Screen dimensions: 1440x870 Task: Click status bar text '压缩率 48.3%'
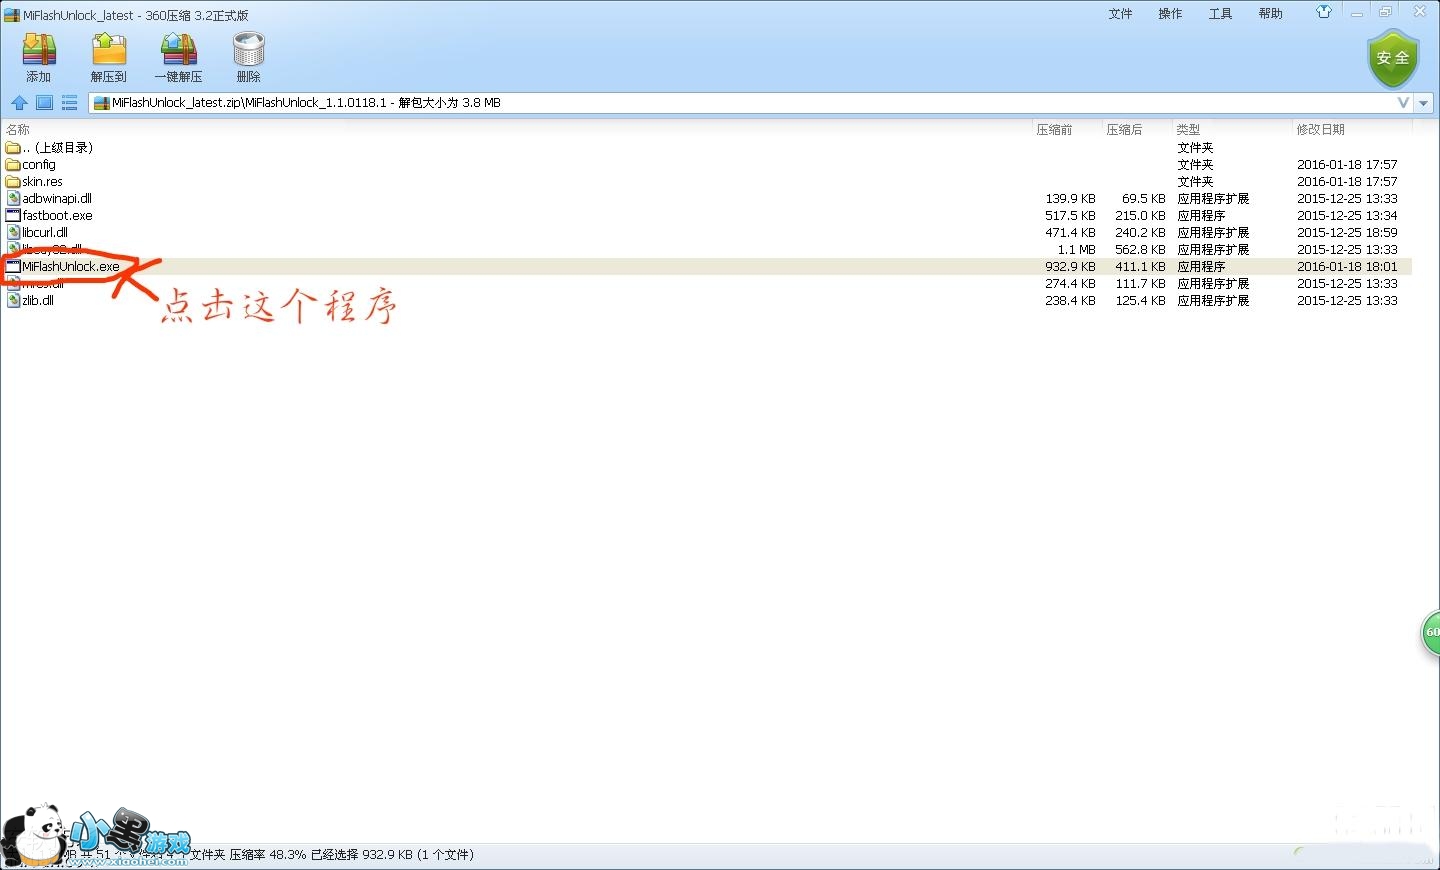[267, 855]
